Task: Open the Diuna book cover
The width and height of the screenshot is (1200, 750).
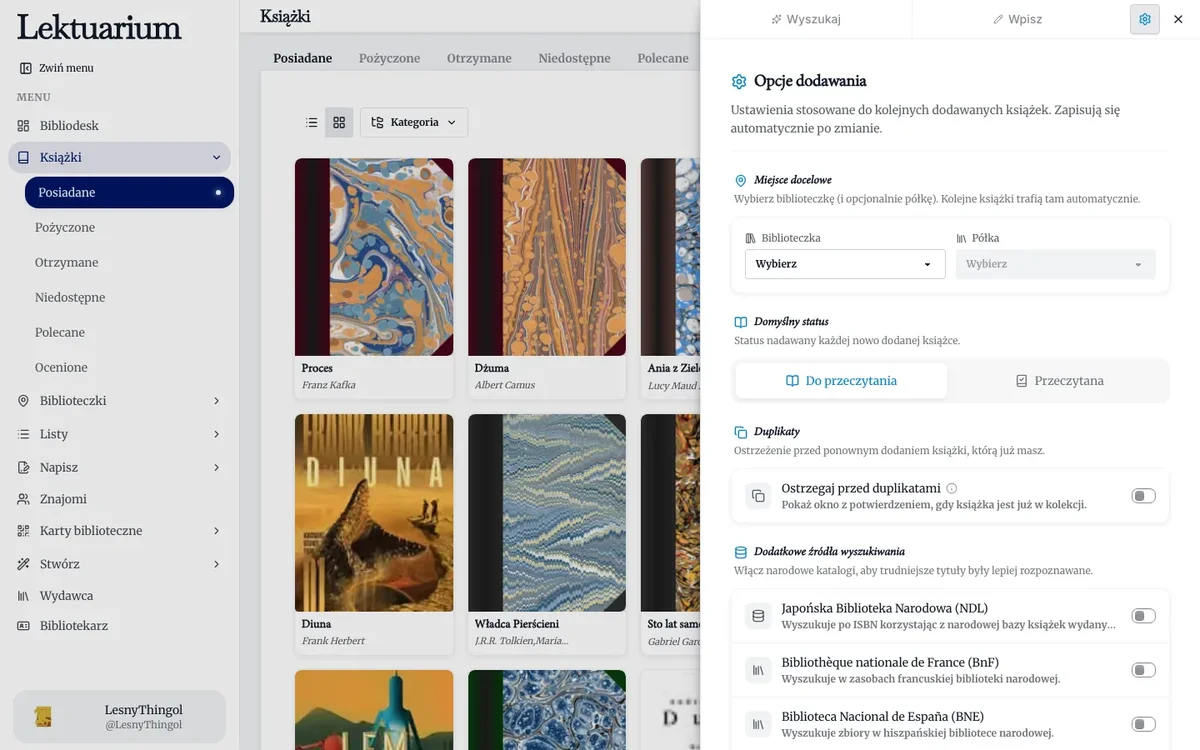Action: pyautogui.click(x=374, y=513)
